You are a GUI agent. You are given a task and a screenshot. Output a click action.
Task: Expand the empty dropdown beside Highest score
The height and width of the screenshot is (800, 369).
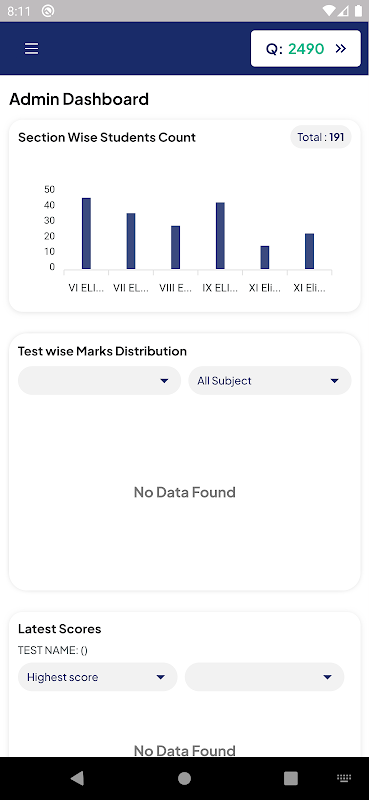tap(264, 677)
